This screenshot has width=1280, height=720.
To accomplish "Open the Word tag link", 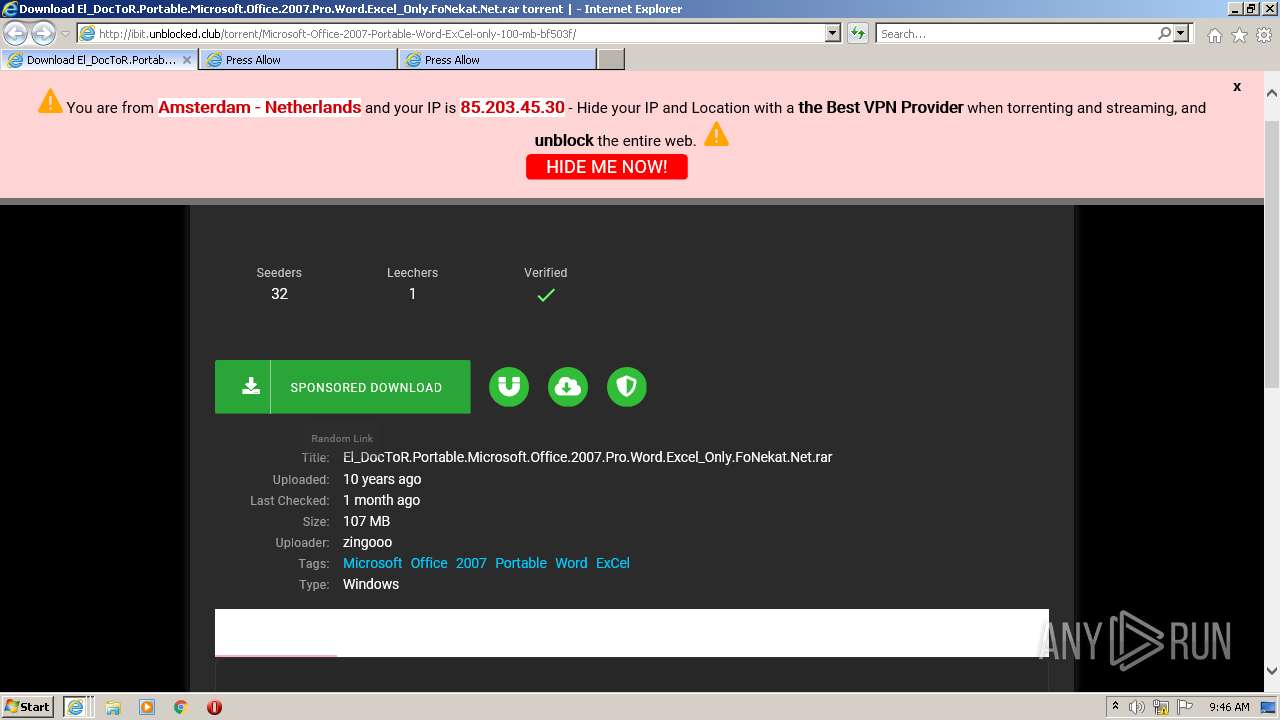I will coord(571,563).
